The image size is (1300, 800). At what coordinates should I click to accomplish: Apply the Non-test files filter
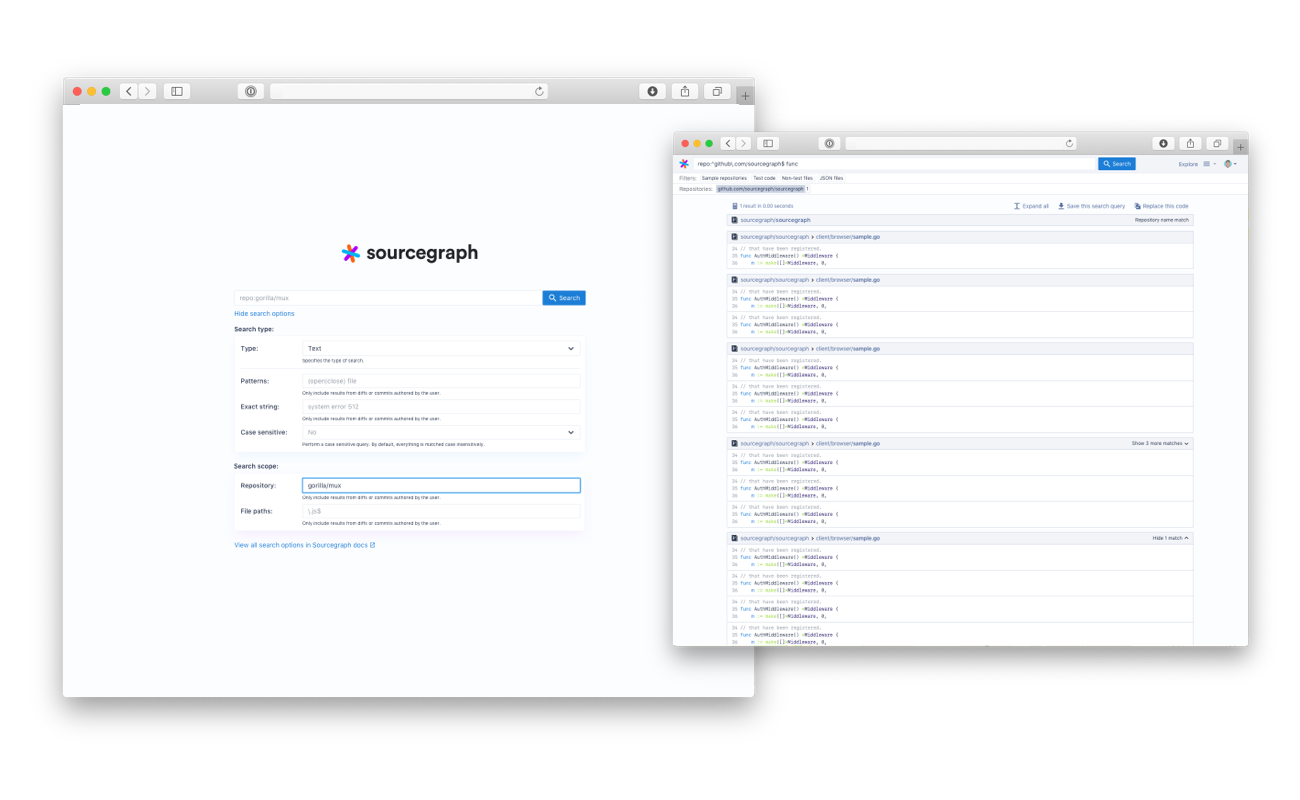click(x=797, y=178)
